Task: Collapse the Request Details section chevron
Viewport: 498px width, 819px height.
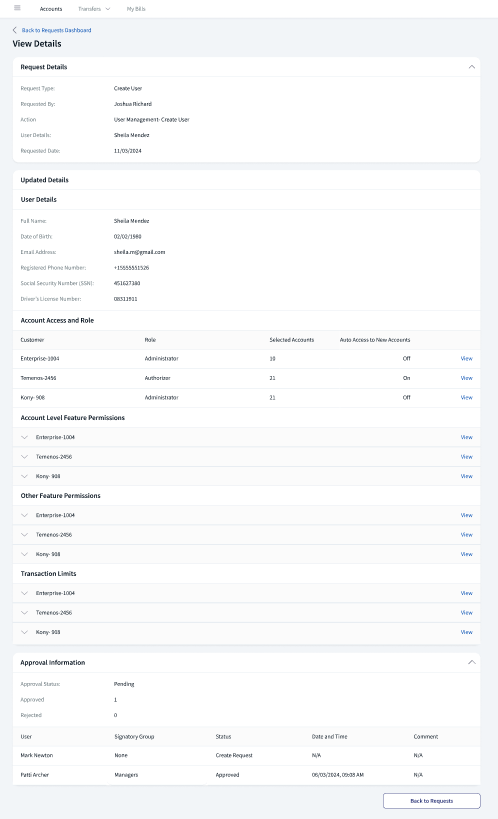Action: pyautogui.click(x=471, y=67)
